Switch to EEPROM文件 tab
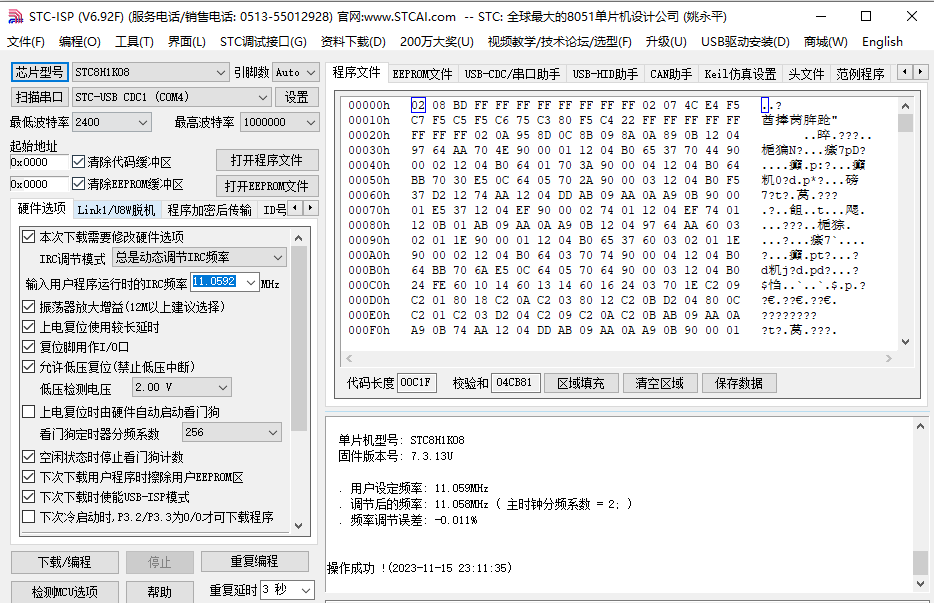Image resolution: width=934 pixels, height=603 pixels. click(422, 74)
